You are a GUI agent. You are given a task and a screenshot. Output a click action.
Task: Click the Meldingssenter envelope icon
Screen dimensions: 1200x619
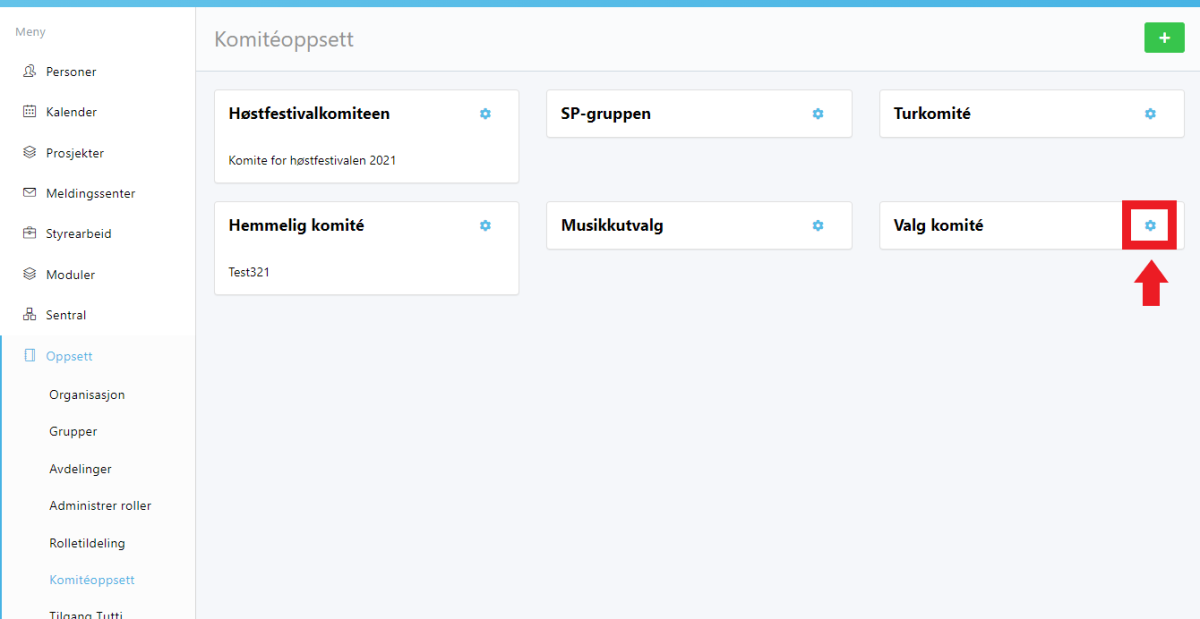[29, 193]
